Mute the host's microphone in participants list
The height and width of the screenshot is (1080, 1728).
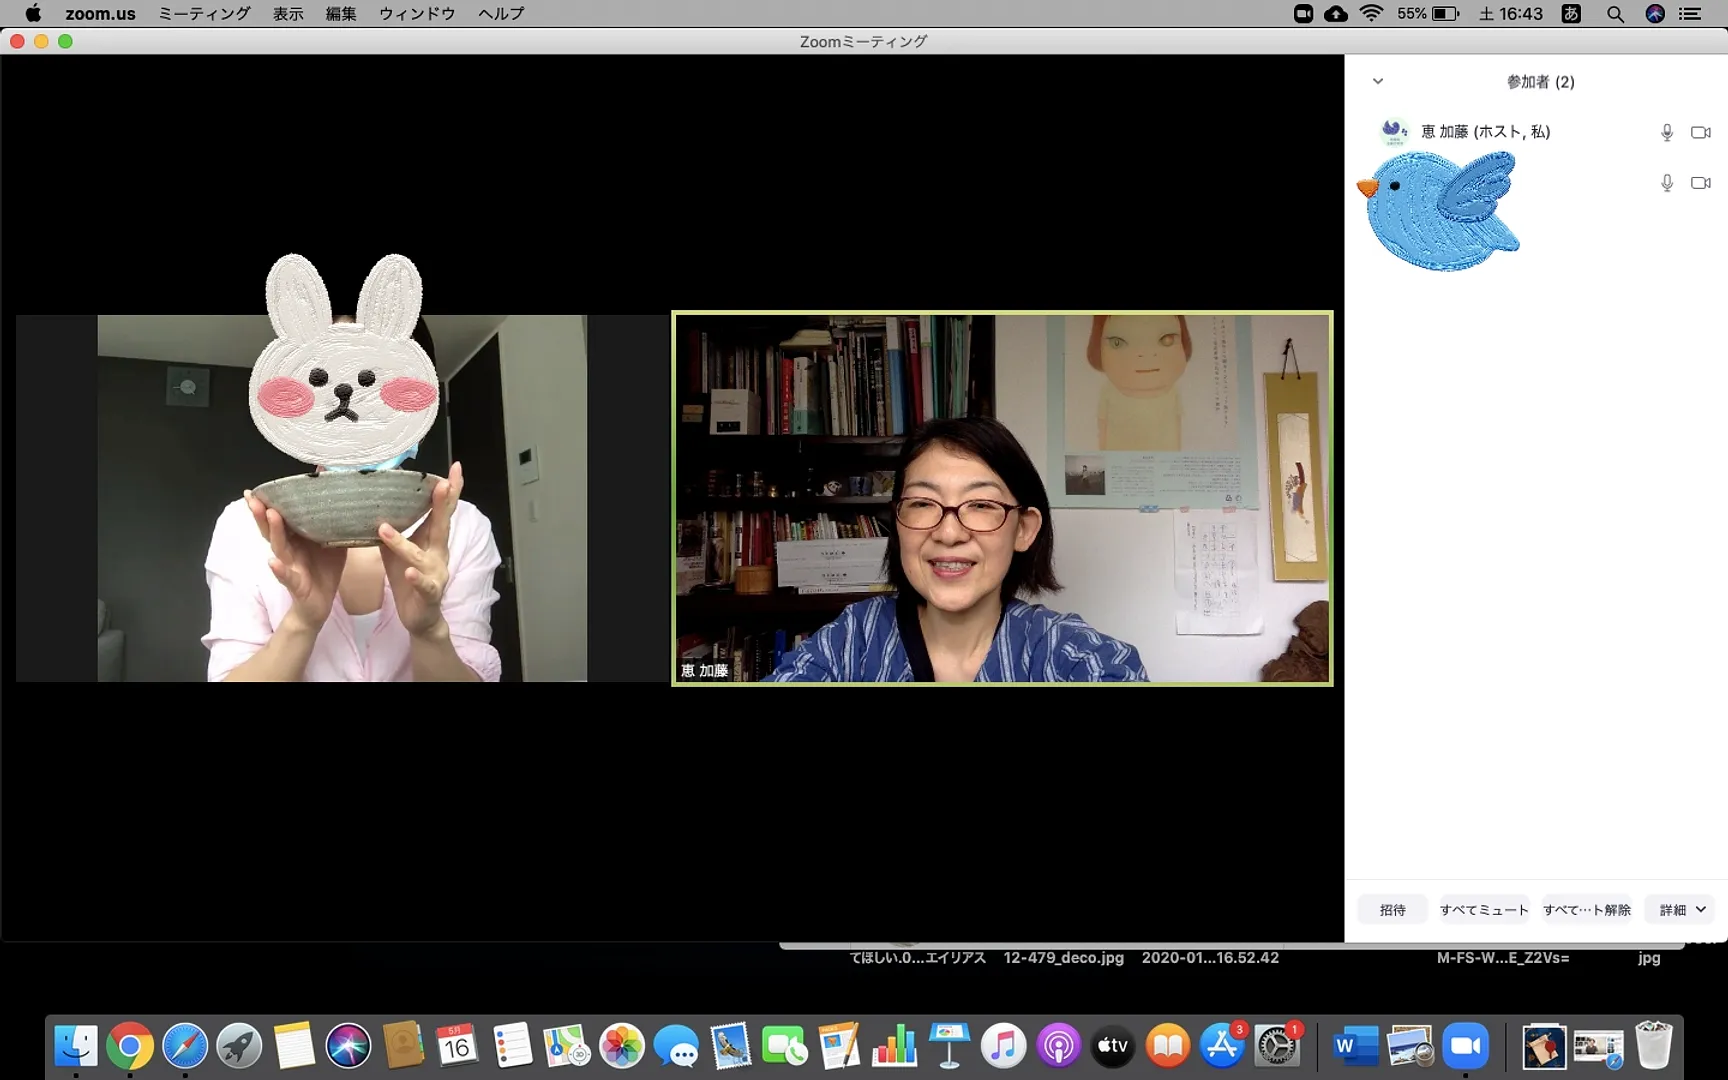(1666, 131)
